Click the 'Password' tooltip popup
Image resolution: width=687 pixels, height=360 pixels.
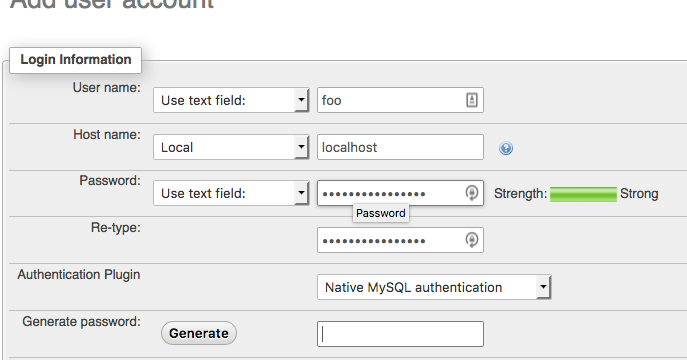click(381, 213)
